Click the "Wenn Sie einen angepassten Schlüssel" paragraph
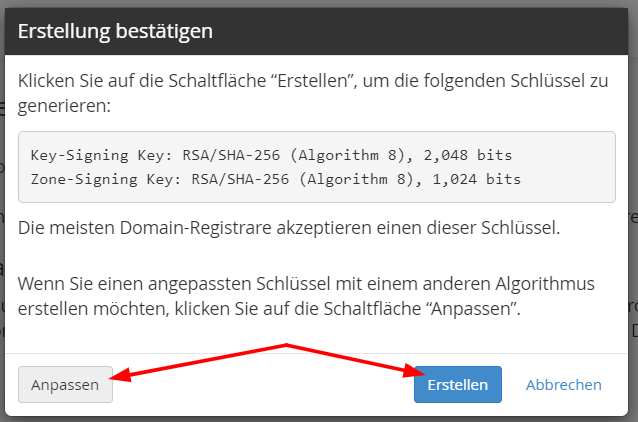This screenshot has height=422, width=638. tap(306, 296)
